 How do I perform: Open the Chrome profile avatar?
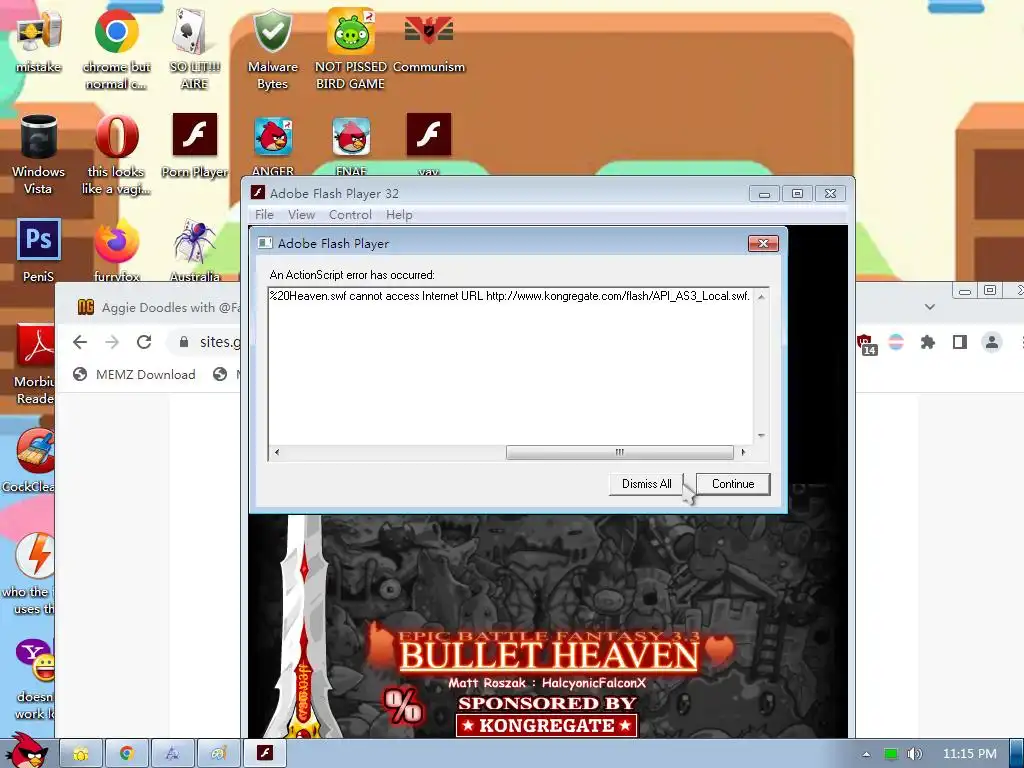click(x=991, y=342)
